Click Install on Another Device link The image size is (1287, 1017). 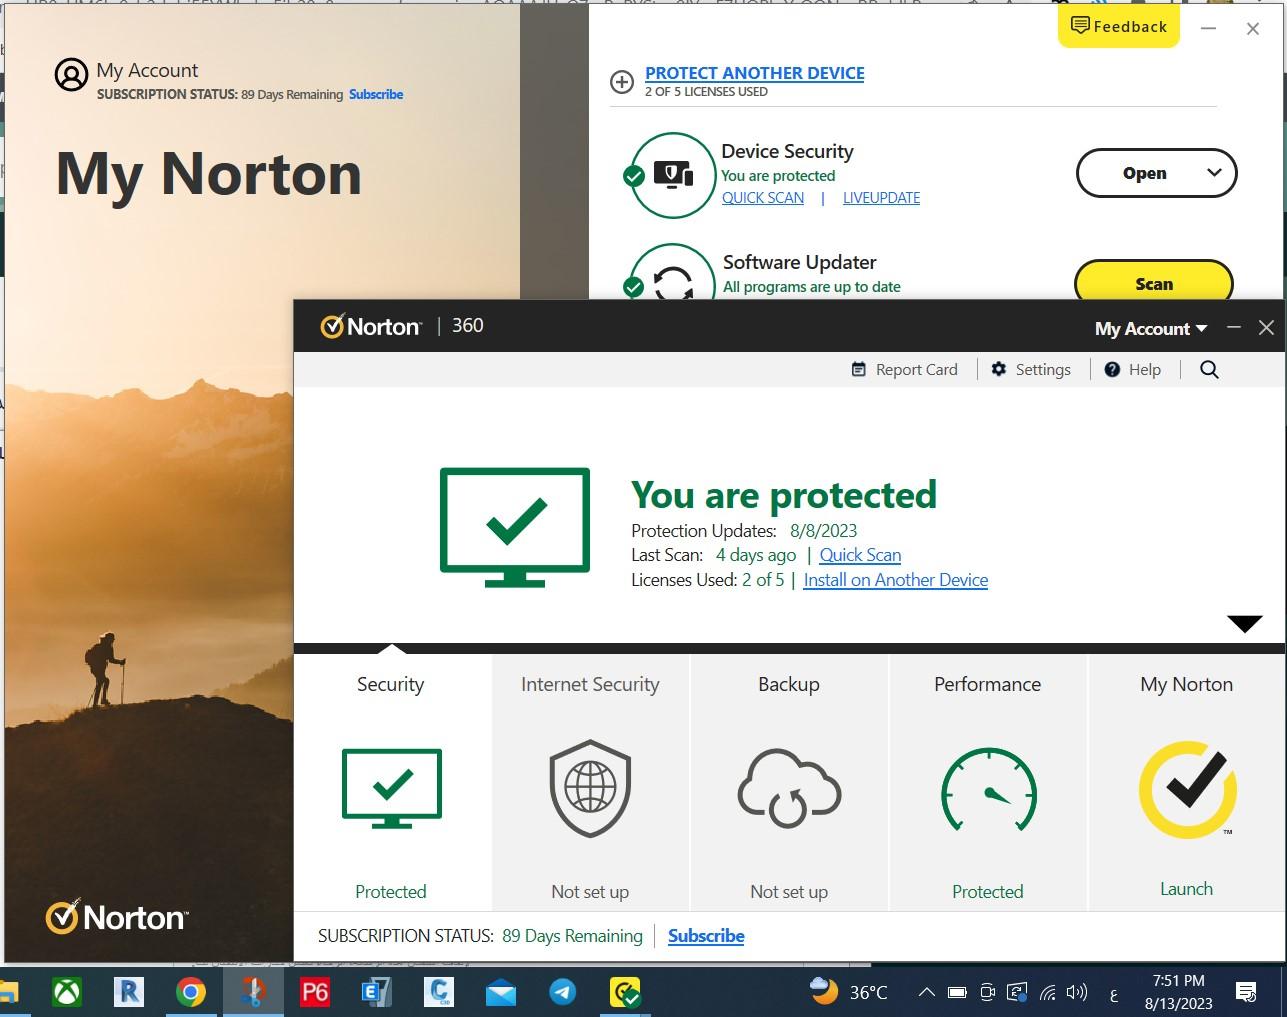point(896,580)
